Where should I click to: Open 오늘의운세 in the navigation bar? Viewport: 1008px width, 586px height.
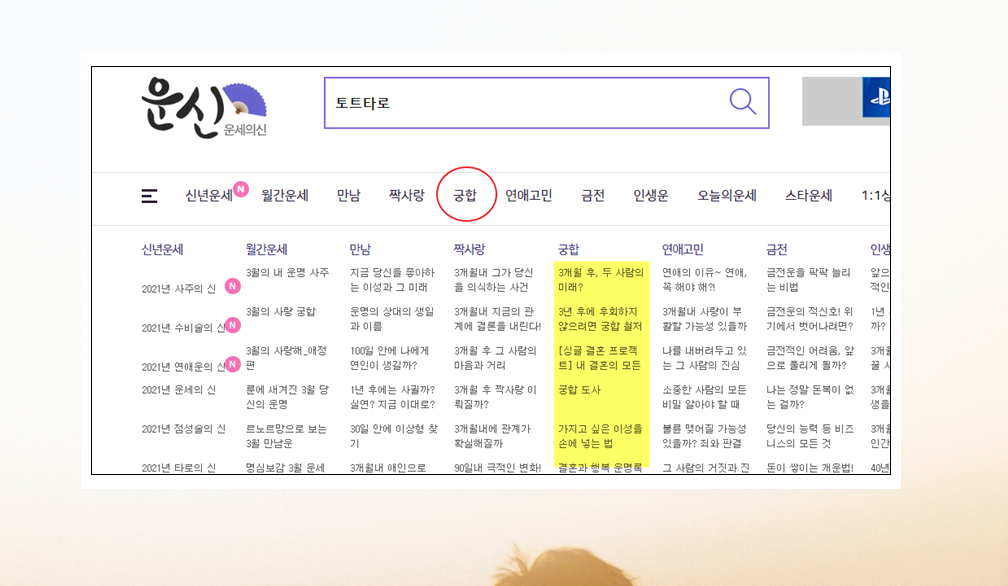[726, 195]
